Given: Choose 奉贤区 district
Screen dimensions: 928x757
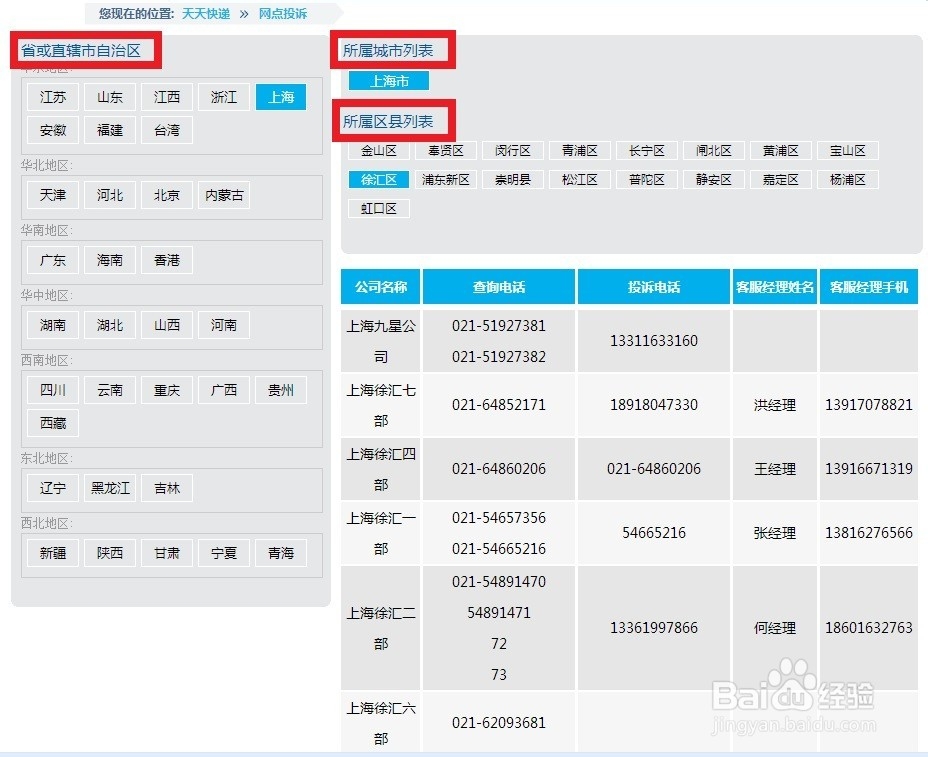Looking at the screenshot, I should click(446, 151).
